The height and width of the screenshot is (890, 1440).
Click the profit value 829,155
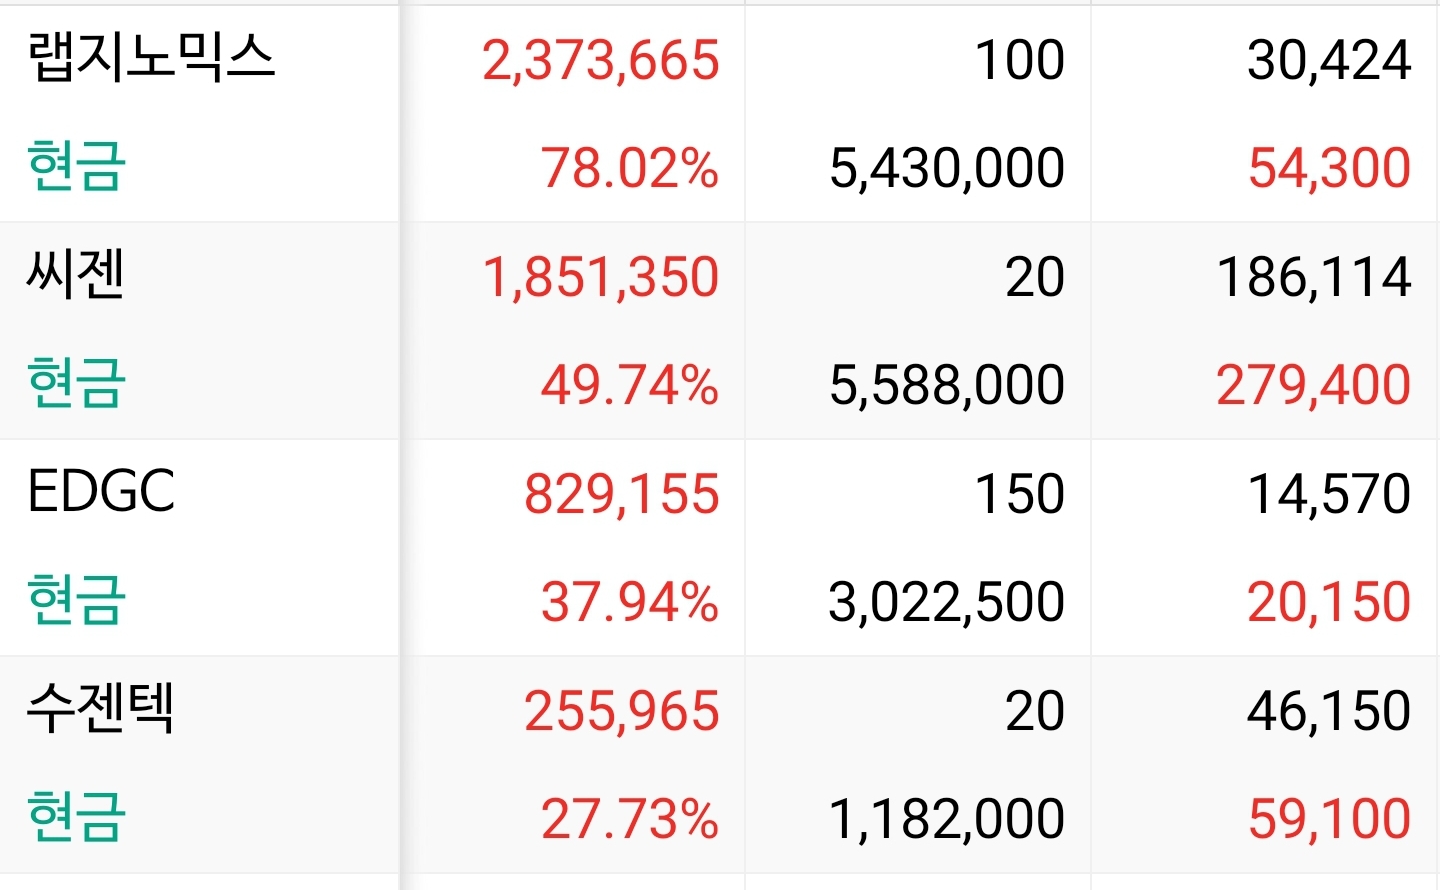pyautogui.click(x=622, y=495)
